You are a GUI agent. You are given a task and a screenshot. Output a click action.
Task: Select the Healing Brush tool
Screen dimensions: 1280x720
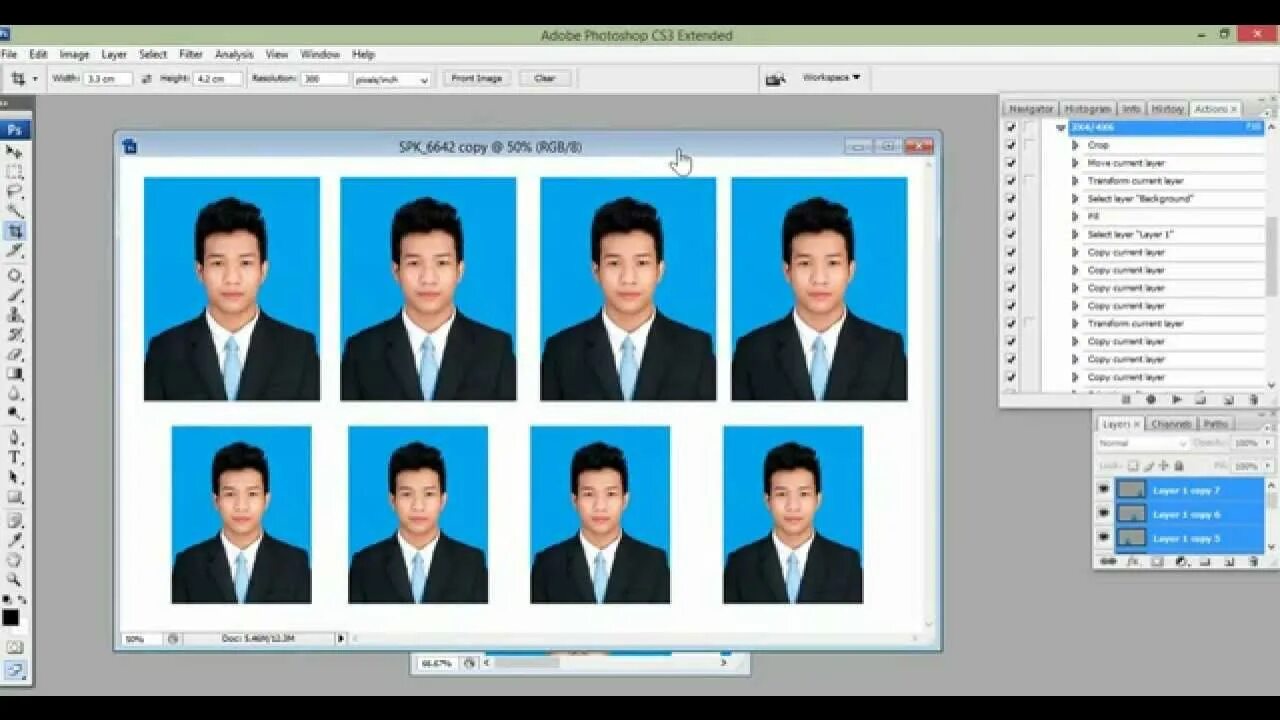point(14,275)
